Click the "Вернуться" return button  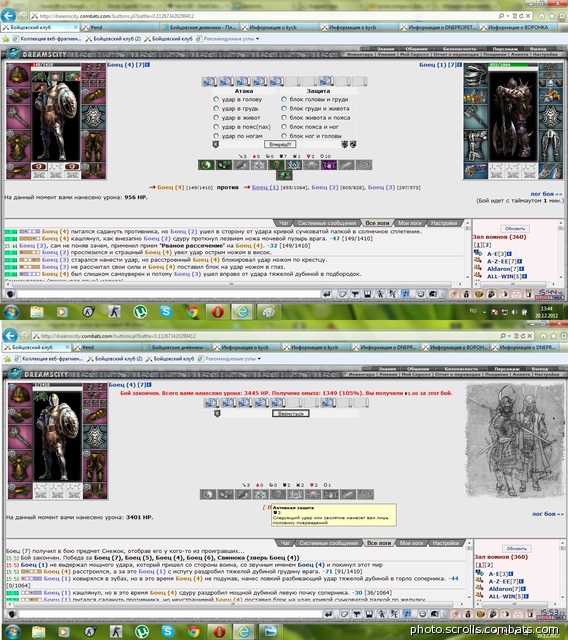click(291, 413)
